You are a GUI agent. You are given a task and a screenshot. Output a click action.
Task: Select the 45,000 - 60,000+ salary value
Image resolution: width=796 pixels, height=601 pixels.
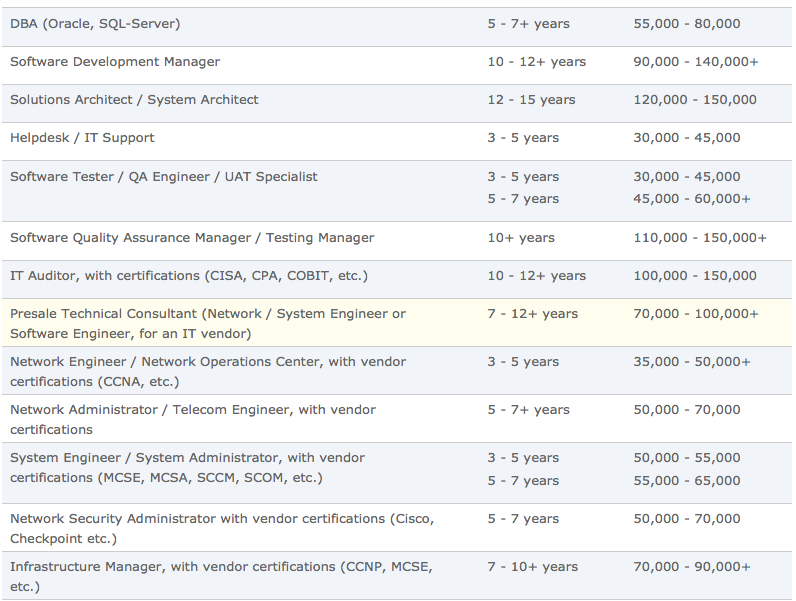(691, 199)
